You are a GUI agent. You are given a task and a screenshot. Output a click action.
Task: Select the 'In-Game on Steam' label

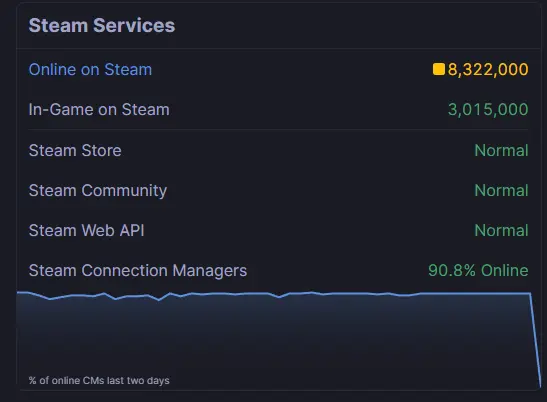click(x=99, y=110)
